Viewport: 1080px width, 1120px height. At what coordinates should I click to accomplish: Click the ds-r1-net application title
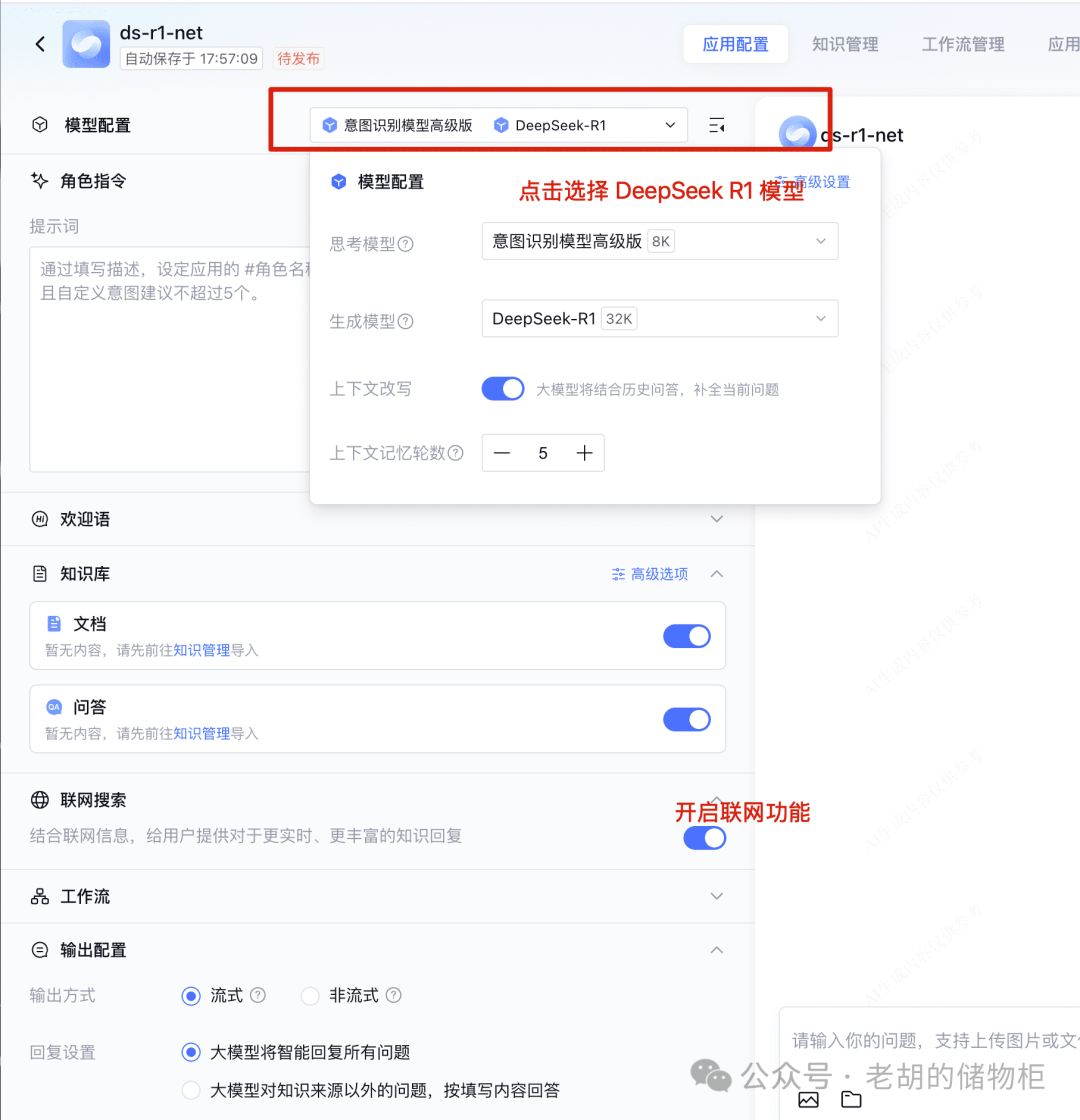coord(161,33)
